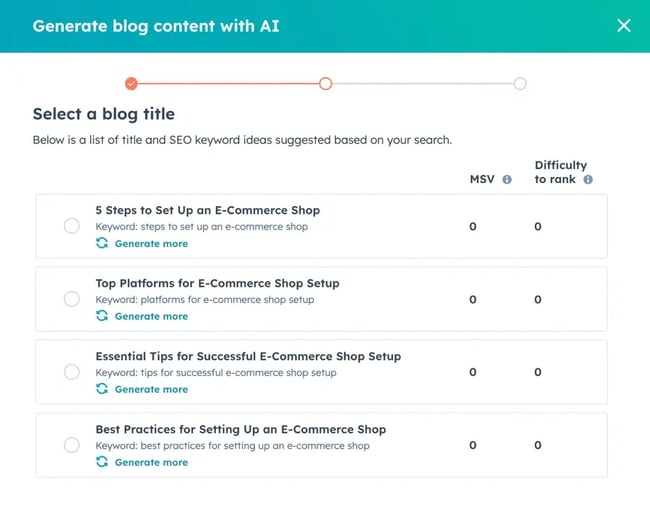Pick "Best Practices for Setting Up" radio button

point(72,445)
